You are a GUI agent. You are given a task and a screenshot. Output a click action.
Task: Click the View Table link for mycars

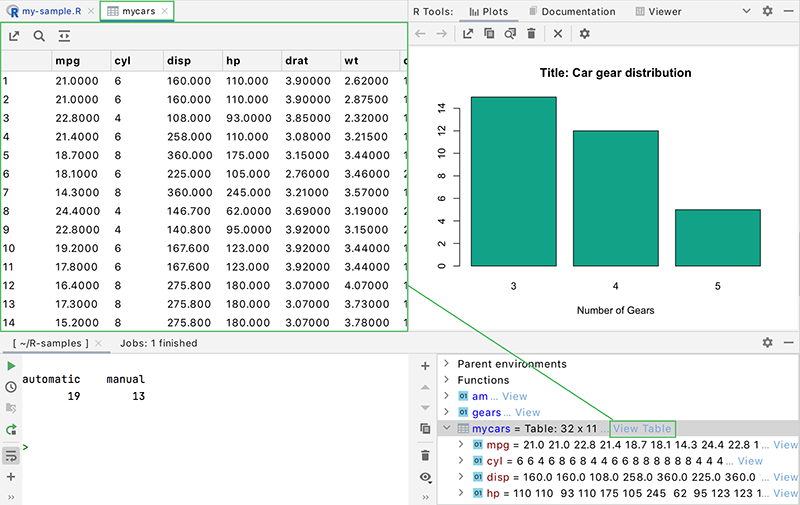tap(642, 429)
